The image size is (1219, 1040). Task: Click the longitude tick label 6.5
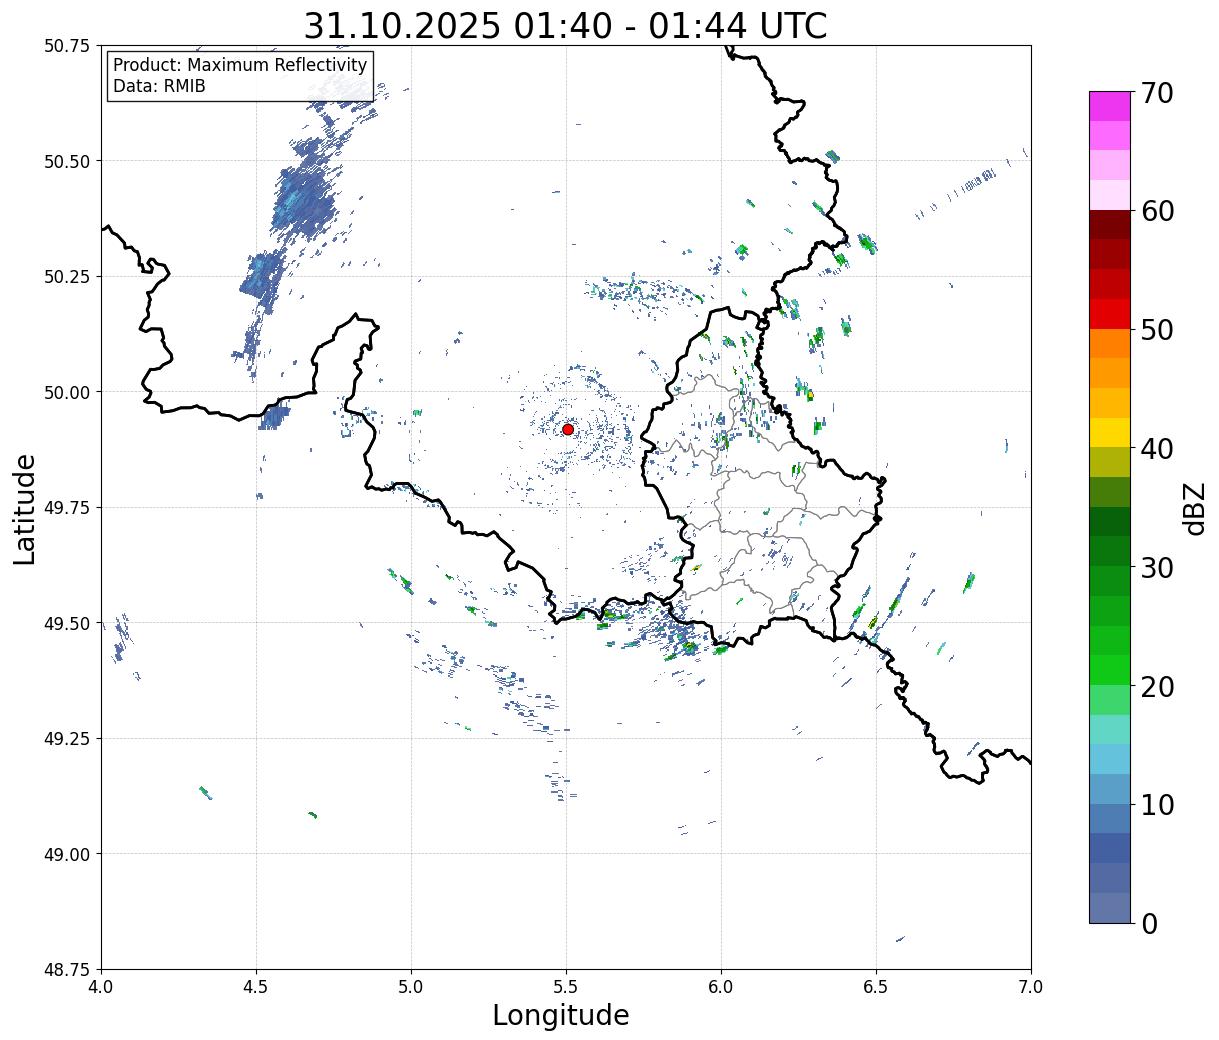click(876, 987)
